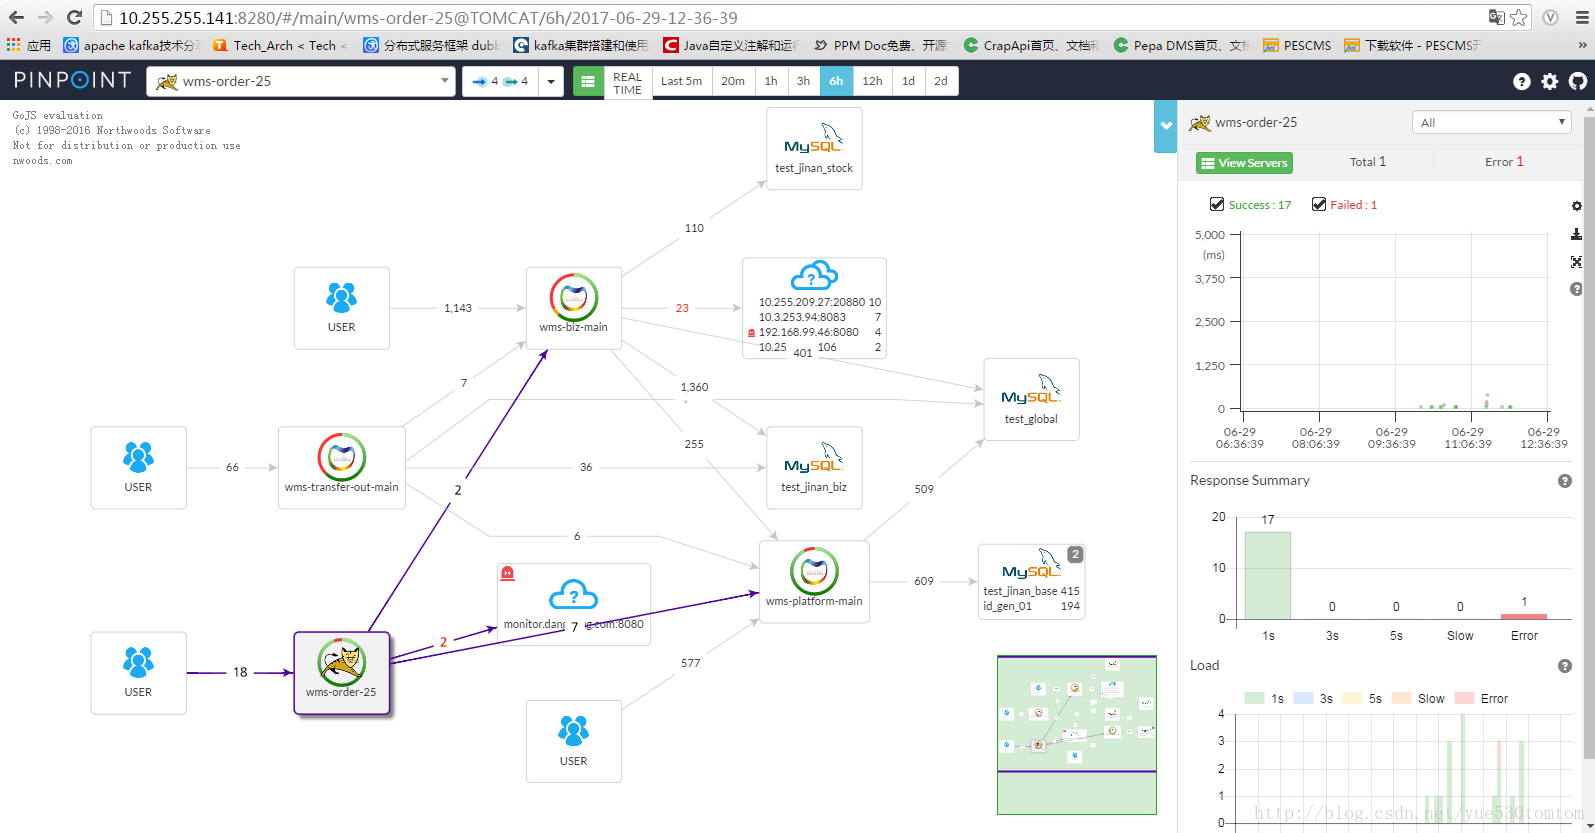
Task: Open the PESCMS bookmark
Action: tap(1298, 45)
